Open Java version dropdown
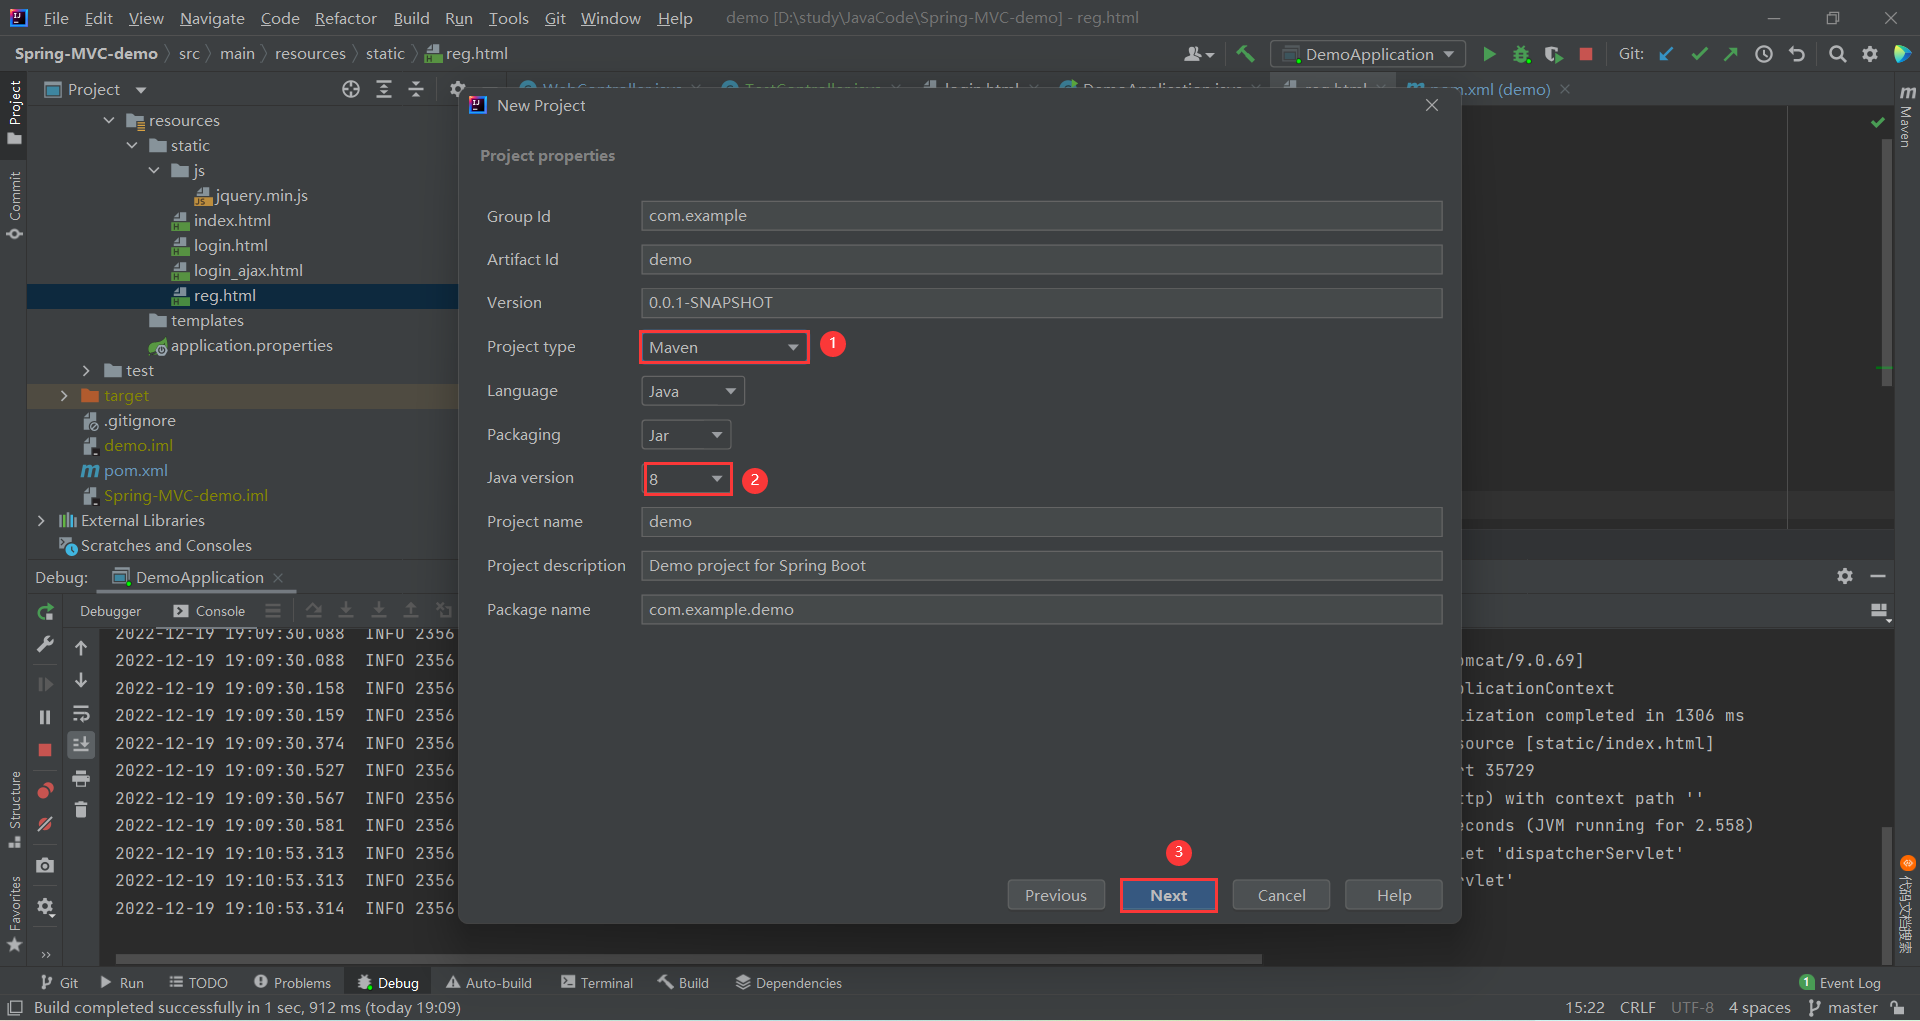Image resolution: width=1920 pixels, height=1021 pixels. coord(687,479)
